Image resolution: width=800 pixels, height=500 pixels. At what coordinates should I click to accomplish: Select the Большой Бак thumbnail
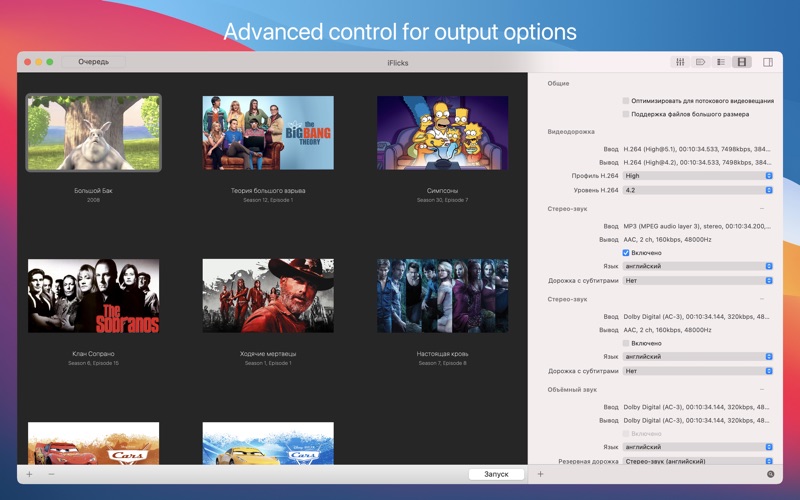93,133
